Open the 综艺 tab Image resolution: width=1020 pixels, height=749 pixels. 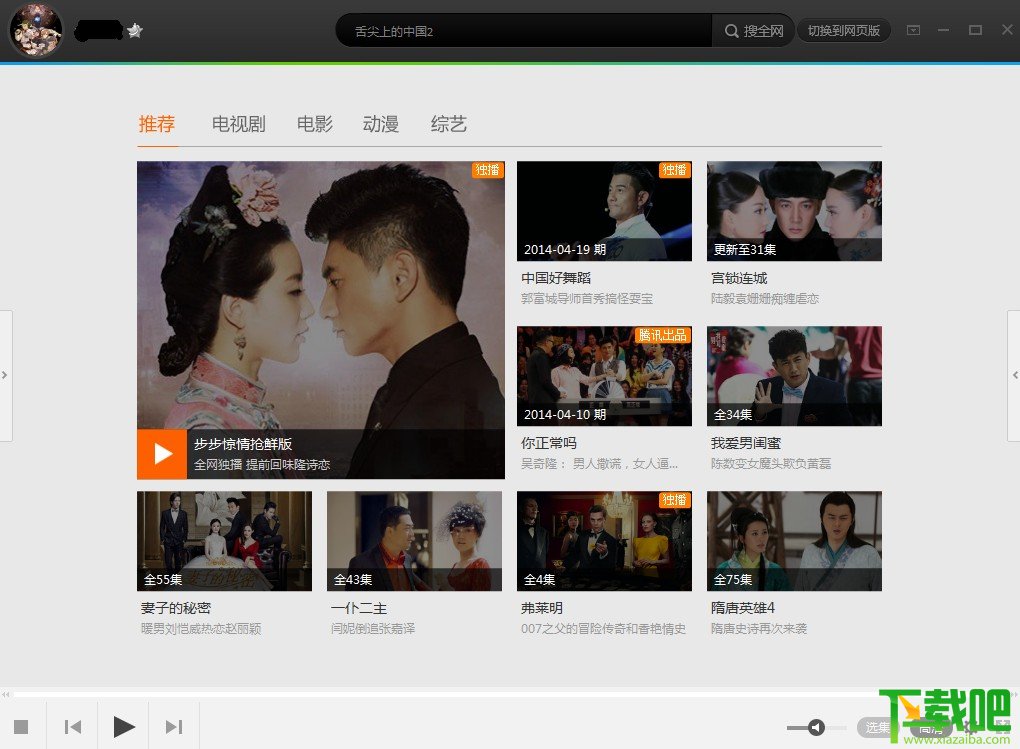(448, 124)
